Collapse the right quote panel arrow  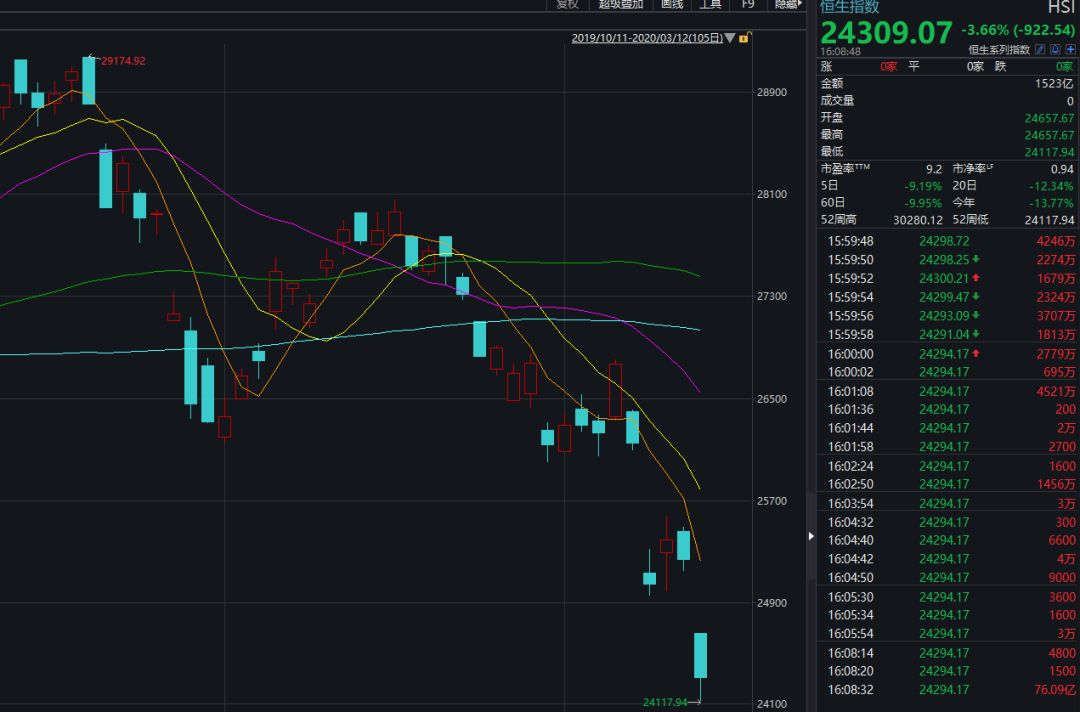811,537
